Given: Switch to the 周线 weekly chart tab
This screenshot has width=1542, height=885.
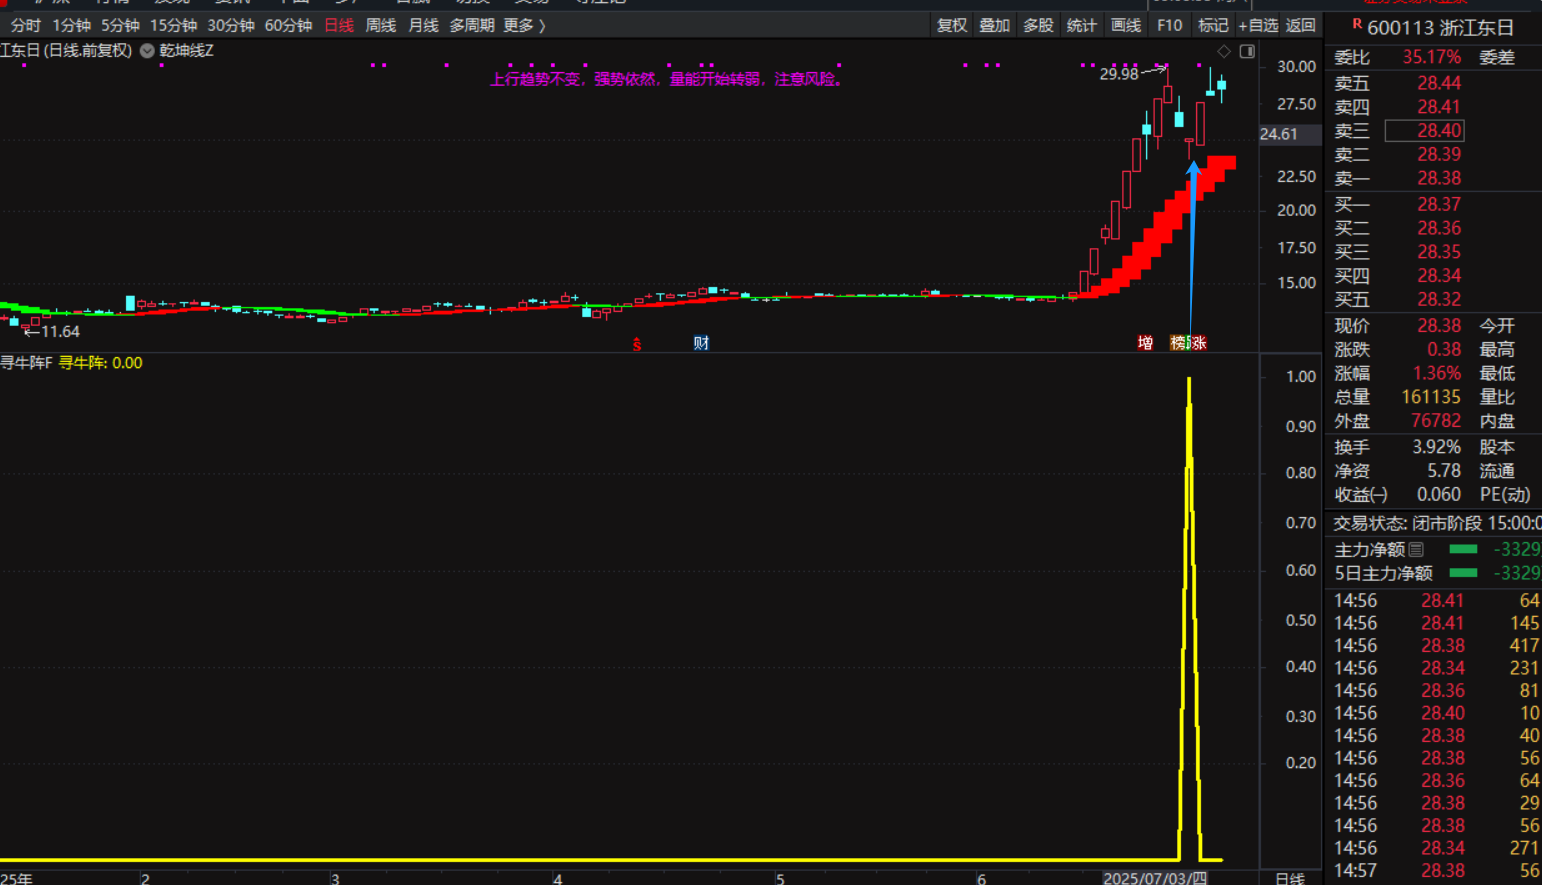Looking at the screenshot, I should 380,25.
